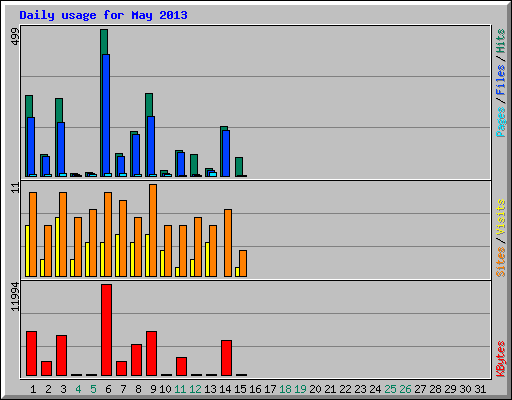The height and width of the screenshot is (400, 512).
Task: Click the title 'Daily usage for May 2013'
Action: click(103, 15)
